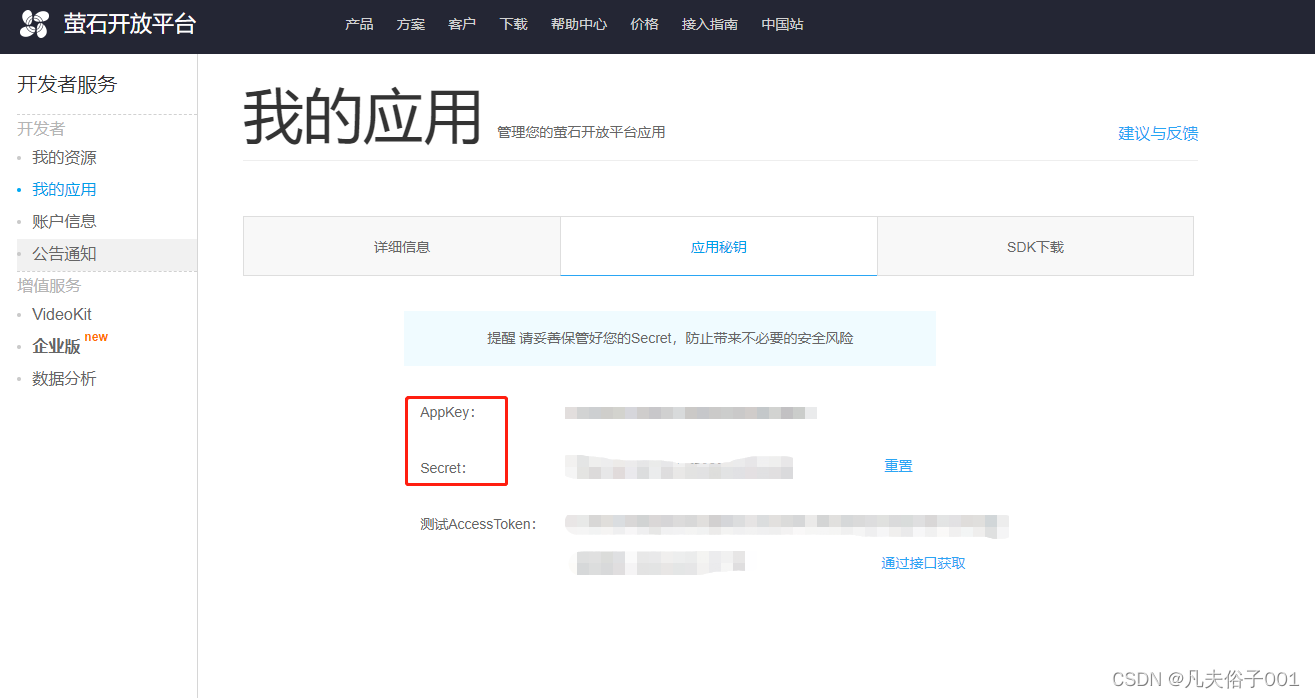Open 我的资源 in the sidebar
The height and width of the screenshot is (698, 1315).
click(x=64, y=158)
